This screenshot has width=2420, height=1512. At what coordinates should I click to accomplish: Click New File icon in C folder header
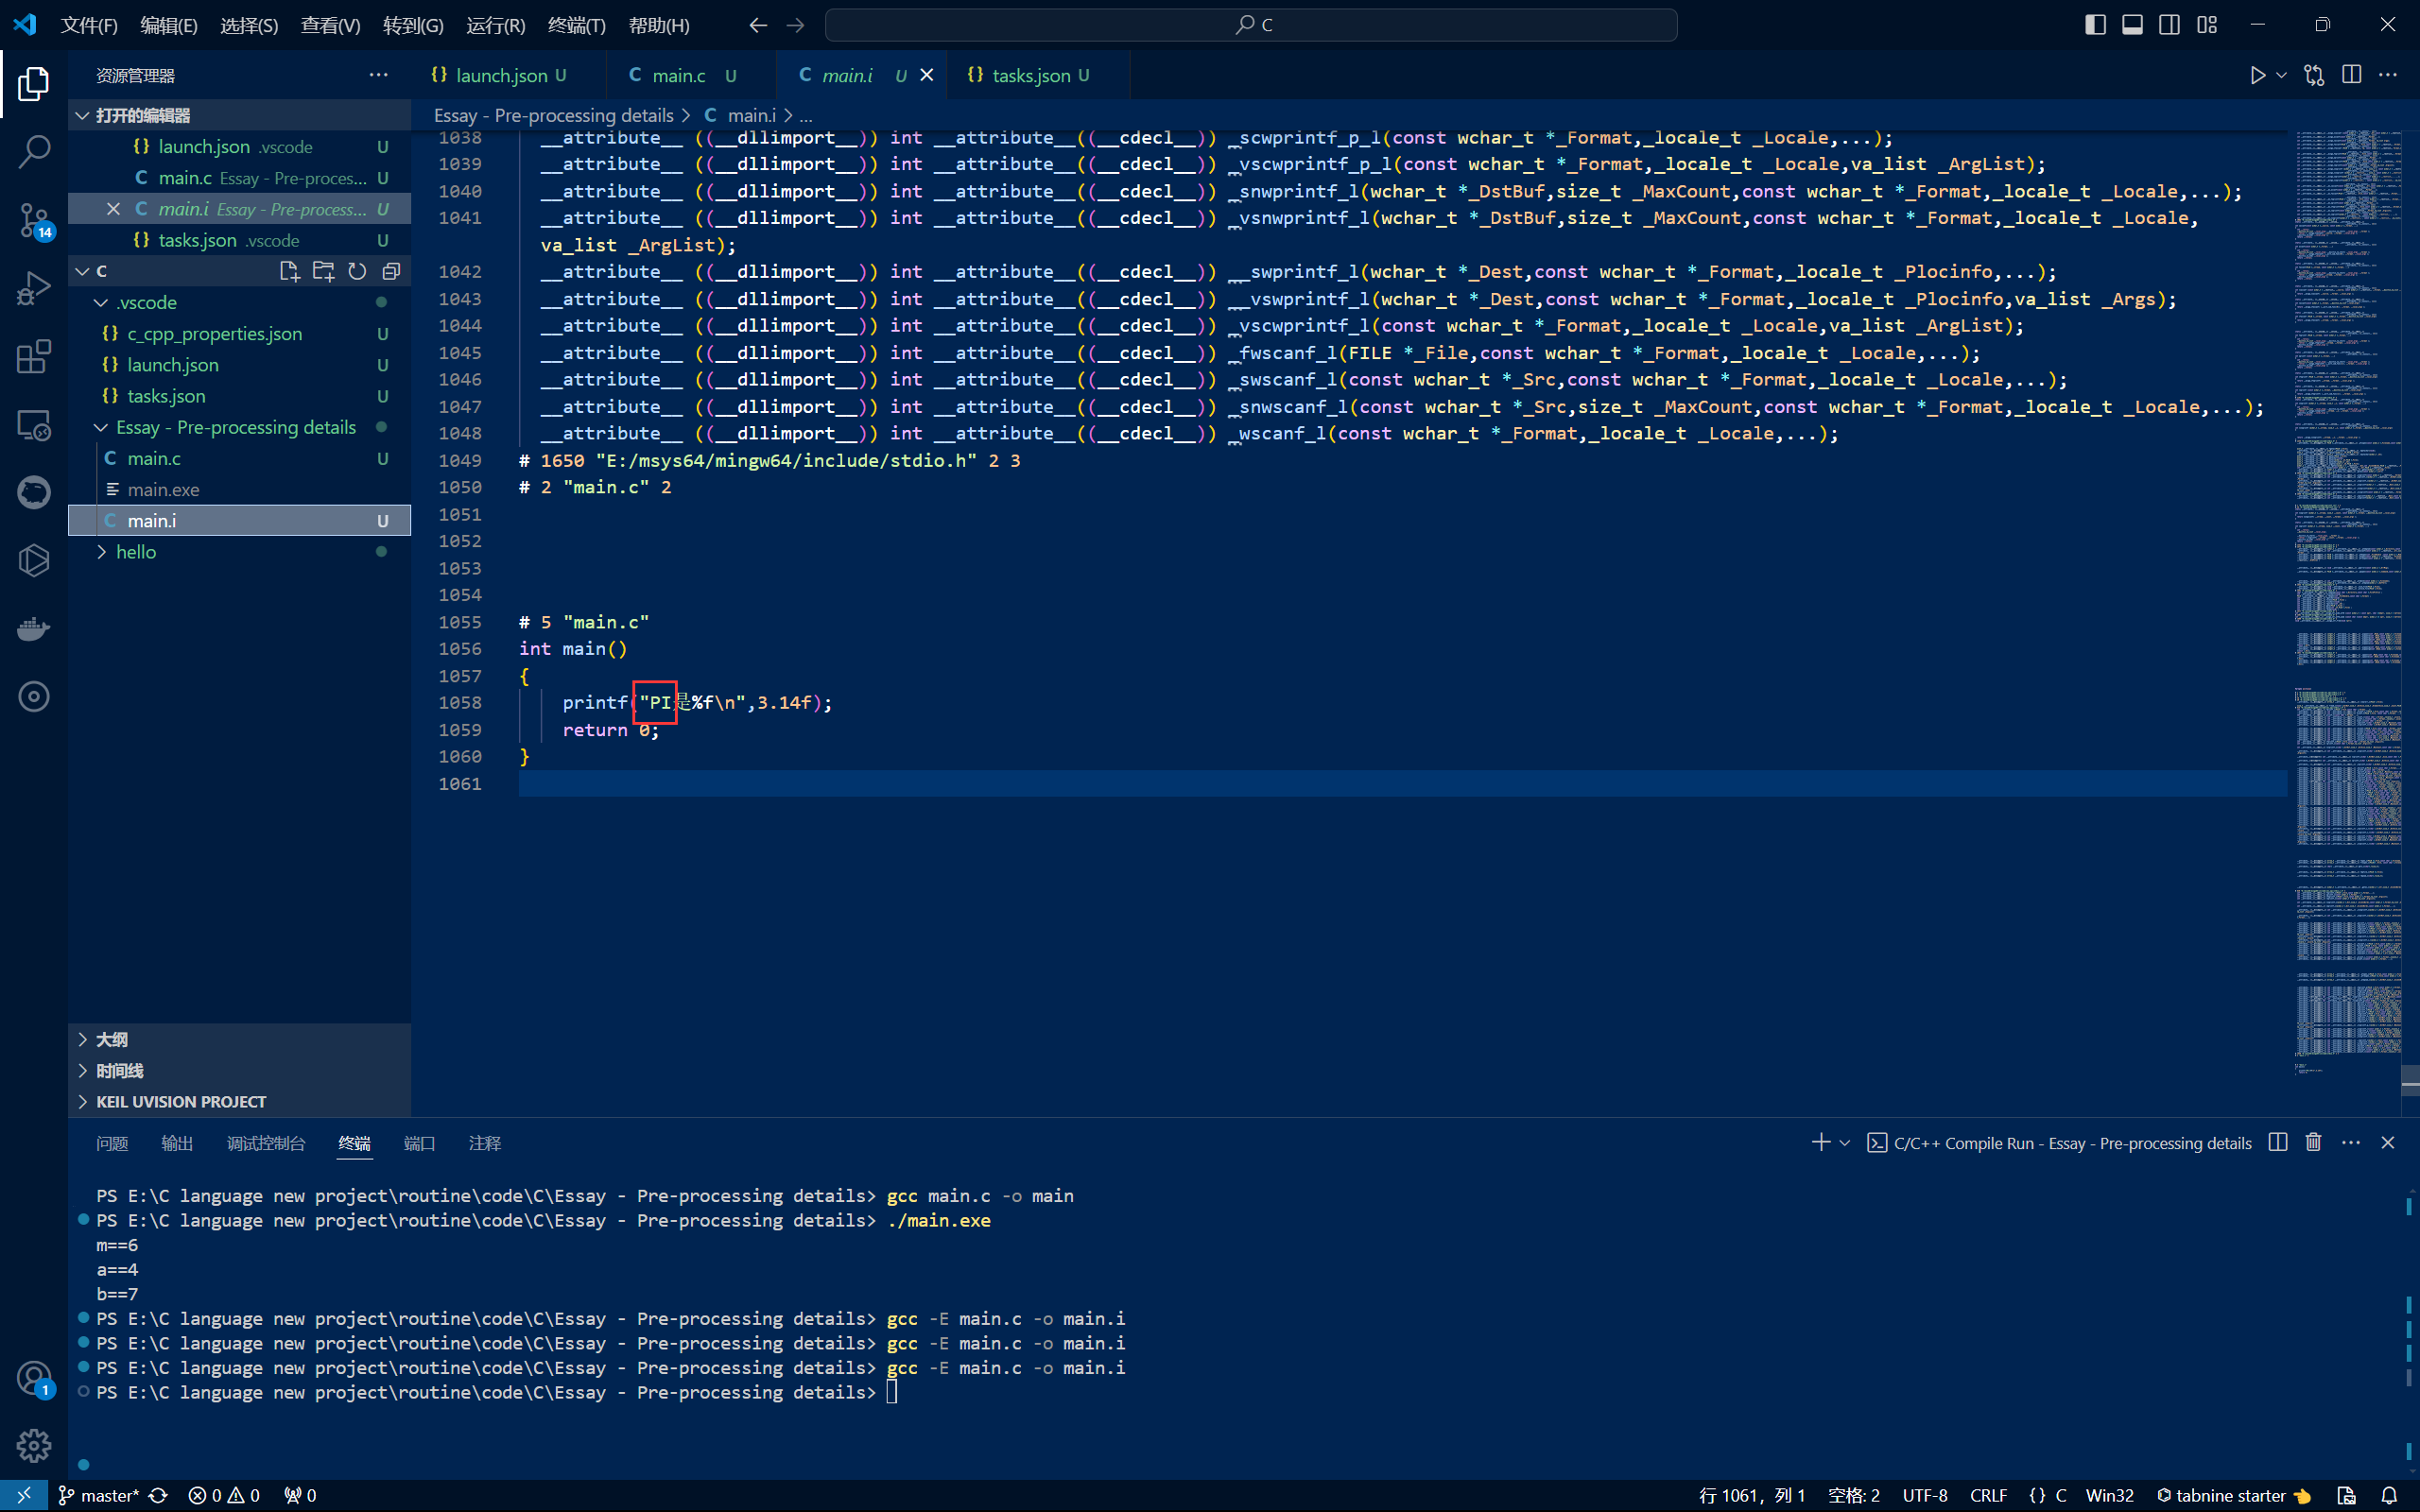(289, 271)
